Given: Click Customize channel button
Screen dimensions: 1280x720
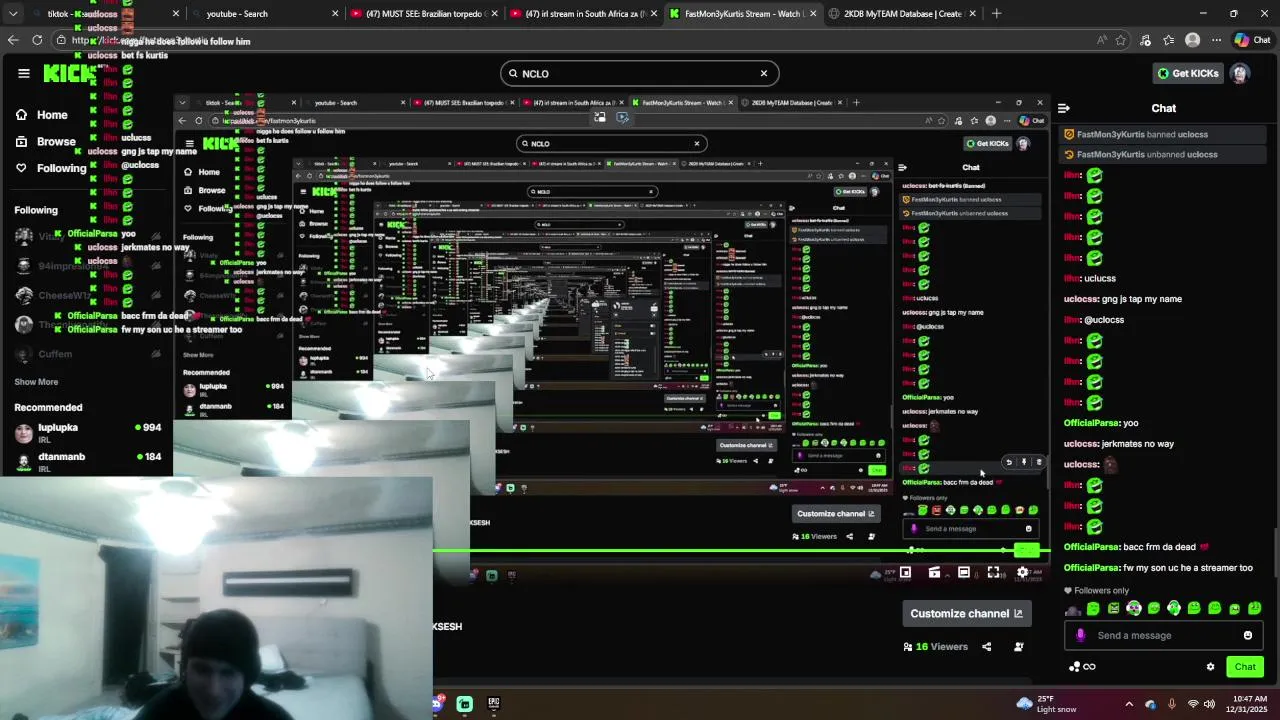Looking at the screenshot, I should click(x=966, y=614).
